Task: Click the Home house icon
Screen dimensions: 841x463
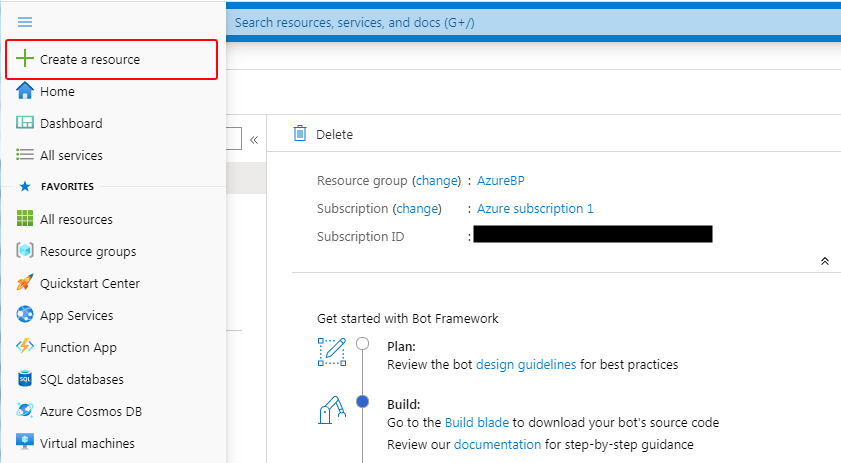Action: pos(25,91)
